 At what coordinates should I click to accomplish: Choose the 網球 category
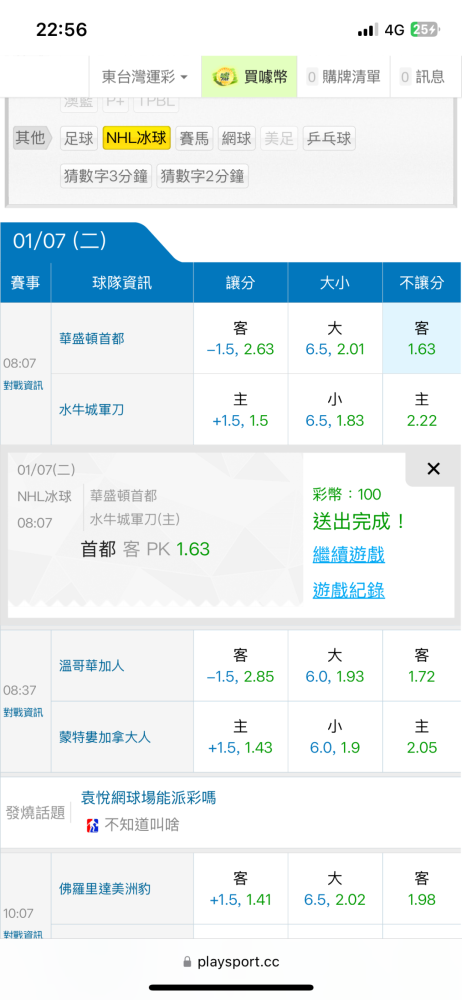pyautogui.click(x=236, y=138)
